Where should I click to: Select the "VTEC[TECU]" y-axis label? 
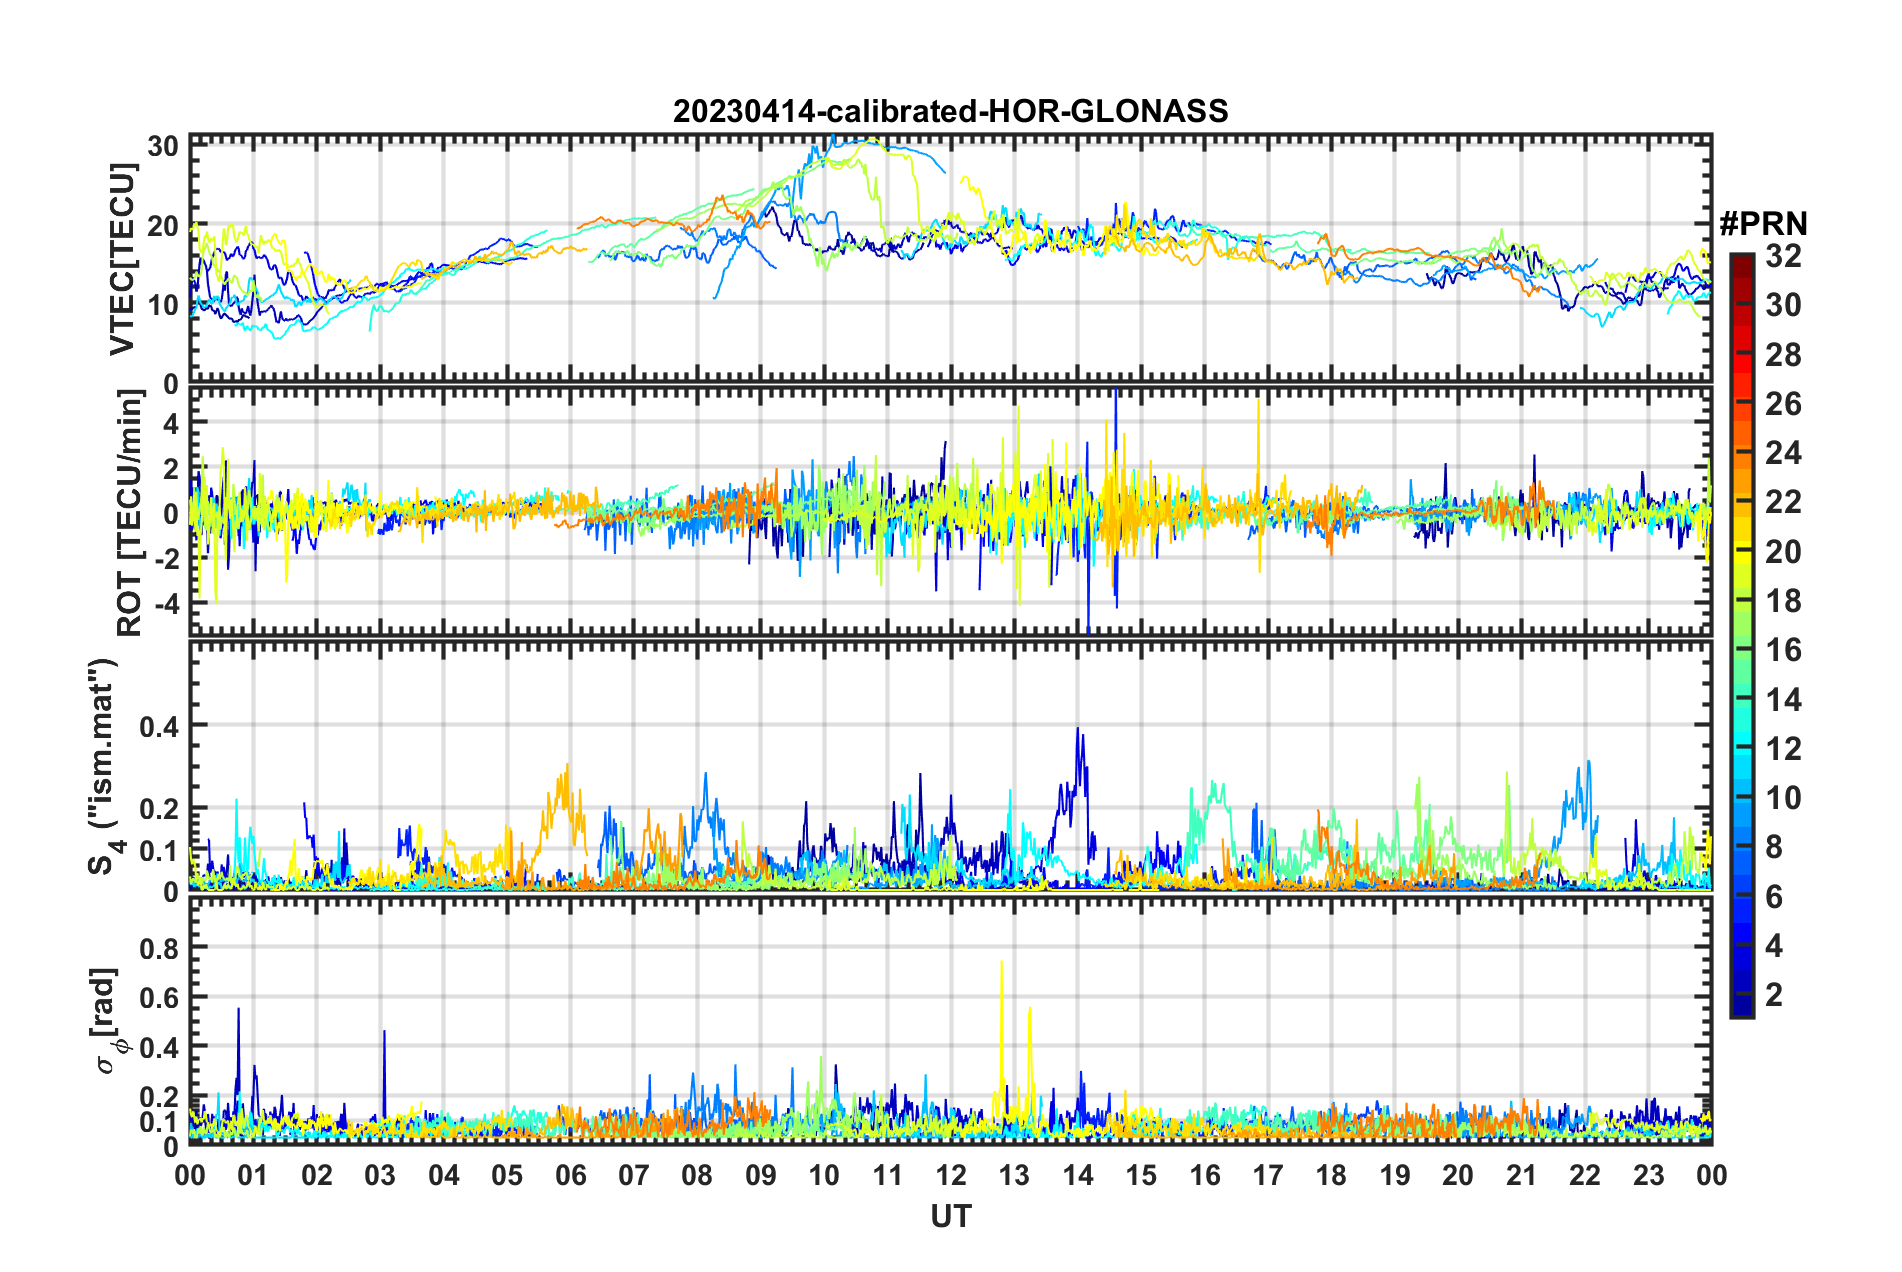[x=123, y=260]
